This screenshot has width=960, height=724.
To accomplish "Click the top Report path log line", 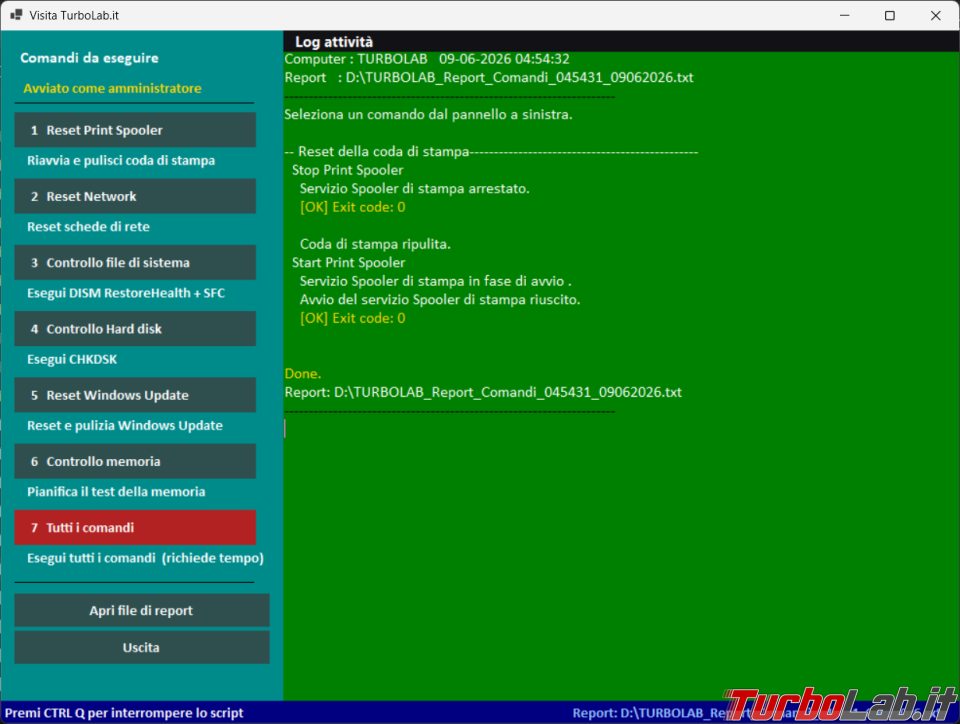I will tap(489, 78).
